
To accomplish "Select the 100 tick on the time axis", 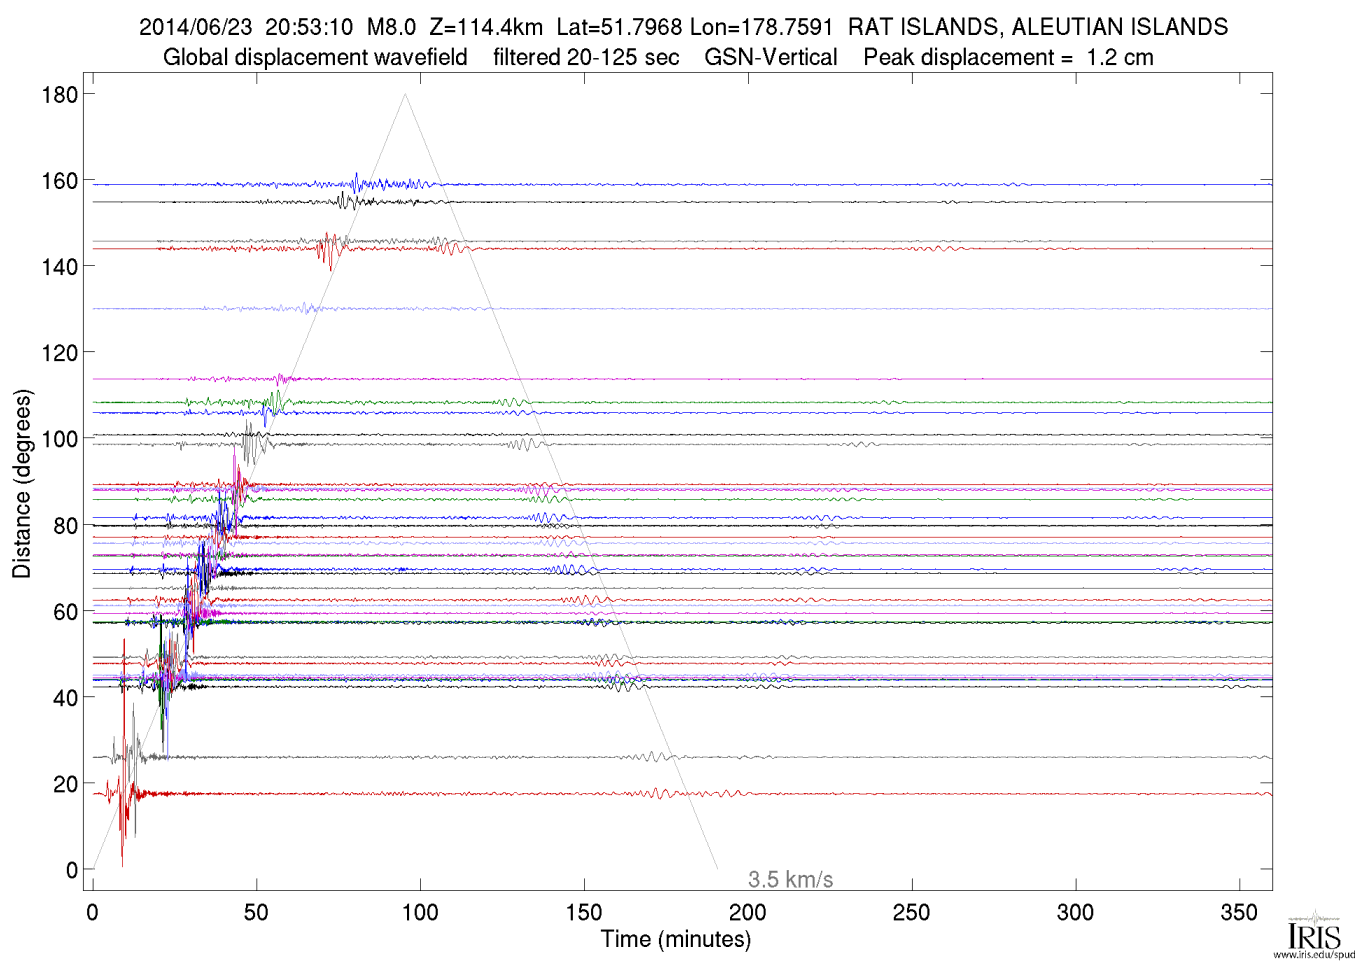I will 420,912.
